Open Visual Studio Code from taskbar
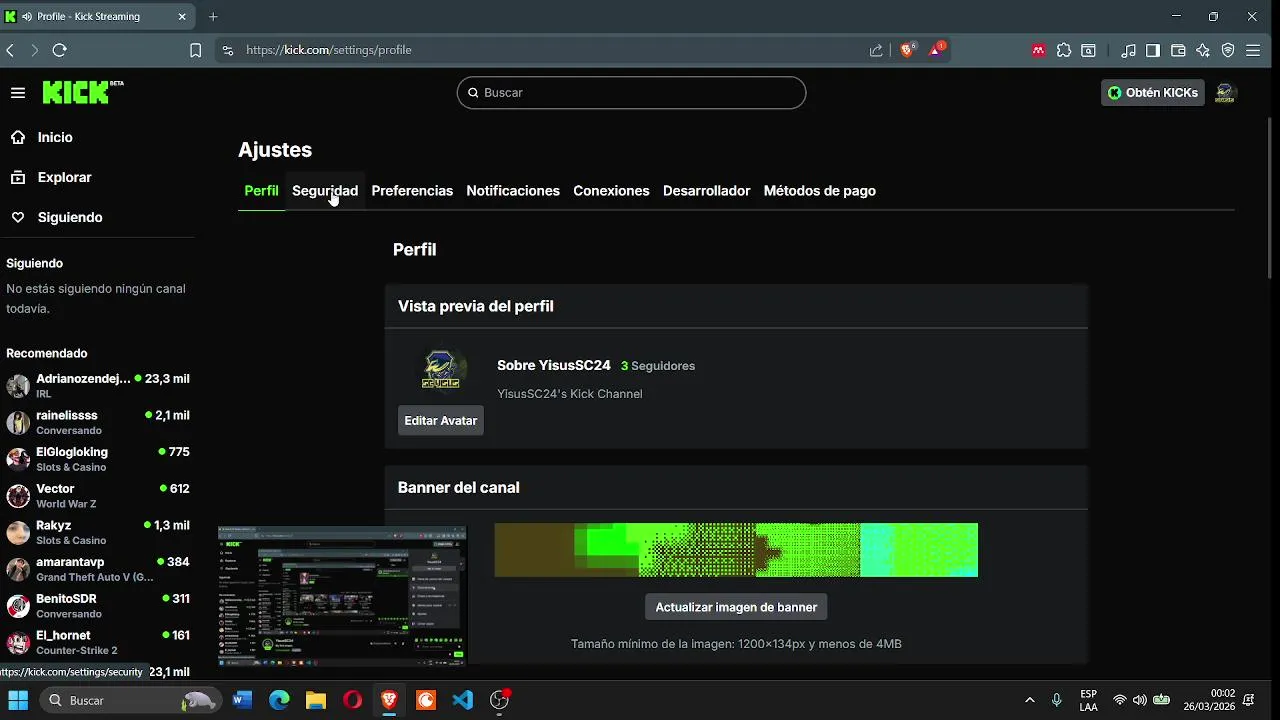The image size is (1280, 720). (462, 700)
